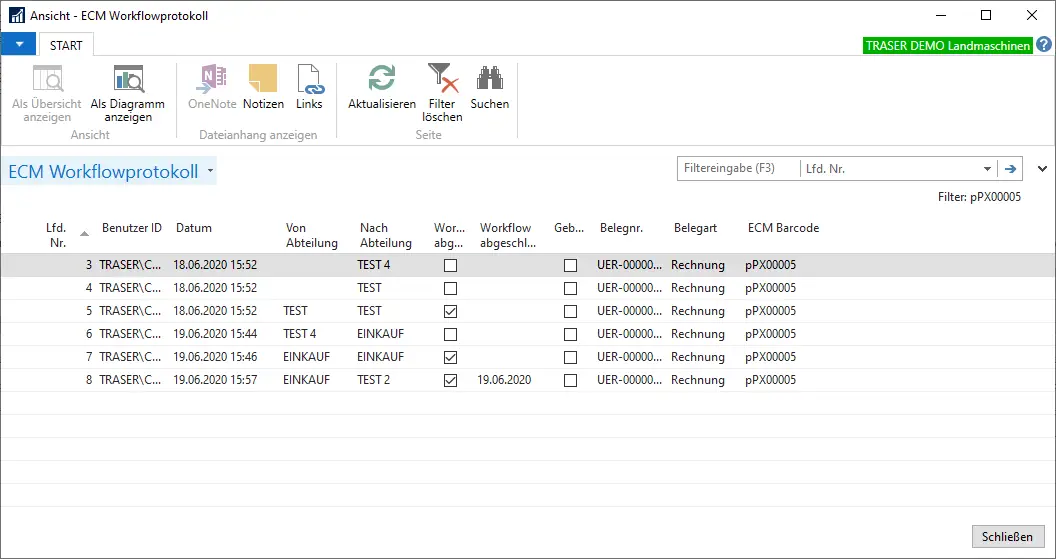Viewport: 1056px width, 559px height.
Task: Click the Schließen button
Action: pos(1007,537)
